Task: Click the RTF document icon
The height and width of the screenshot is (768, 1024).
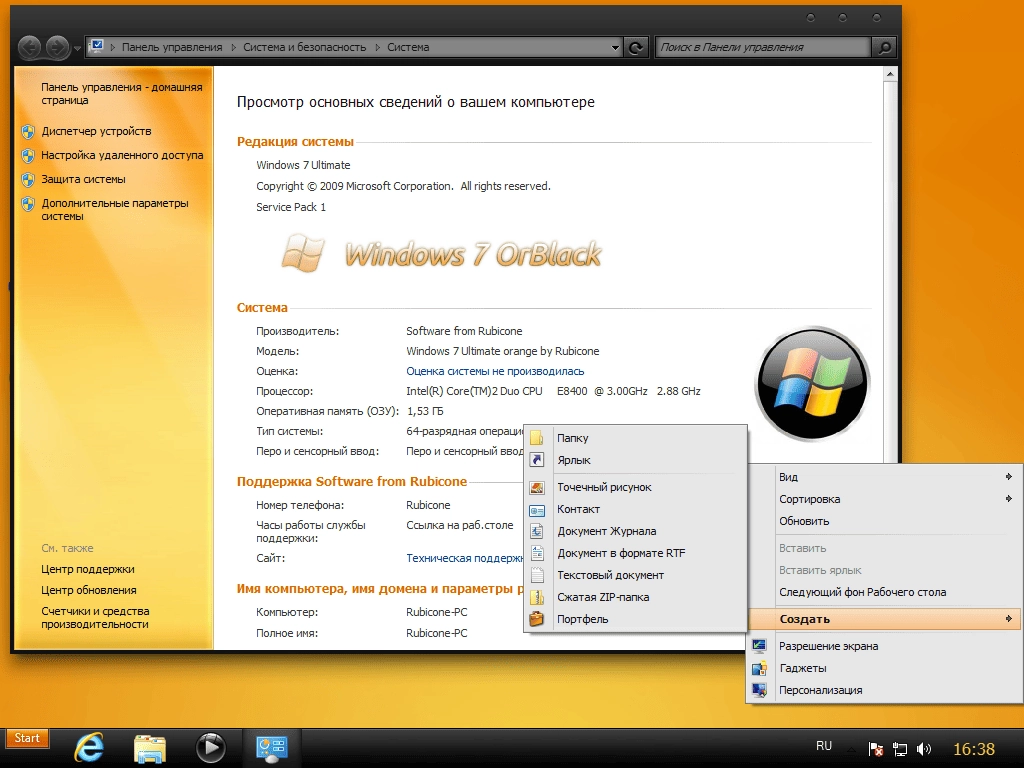Action: coord(537,553)
